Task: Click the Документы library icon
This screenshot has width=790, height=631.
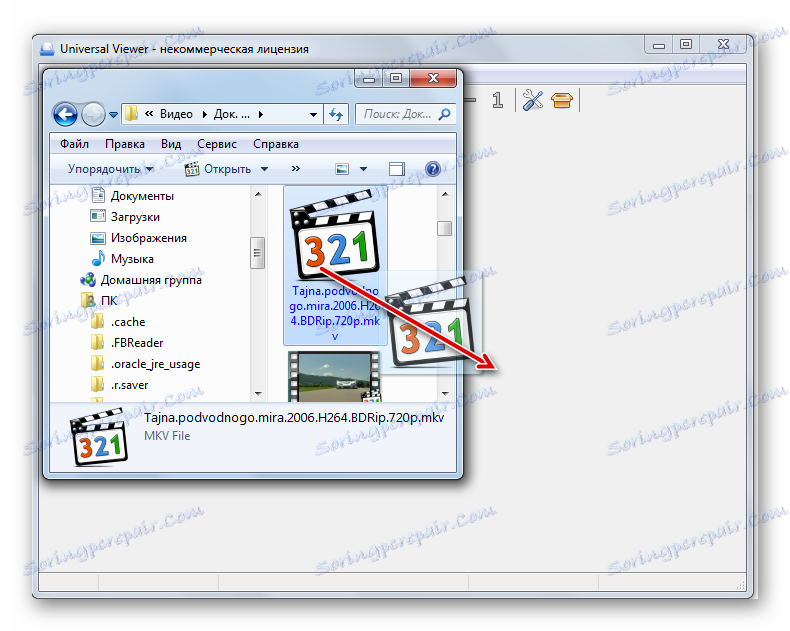Action: point(98,196)
